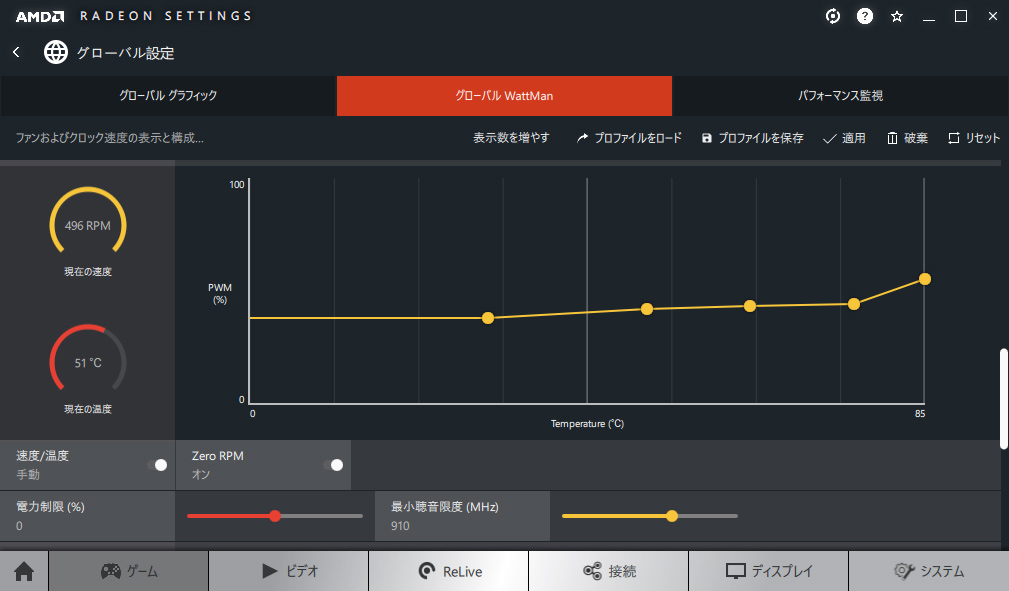Click ファンおよびクロック速度の表示と構成... text
Viewport: 1009px width, 591px height.
coord(109,138)
